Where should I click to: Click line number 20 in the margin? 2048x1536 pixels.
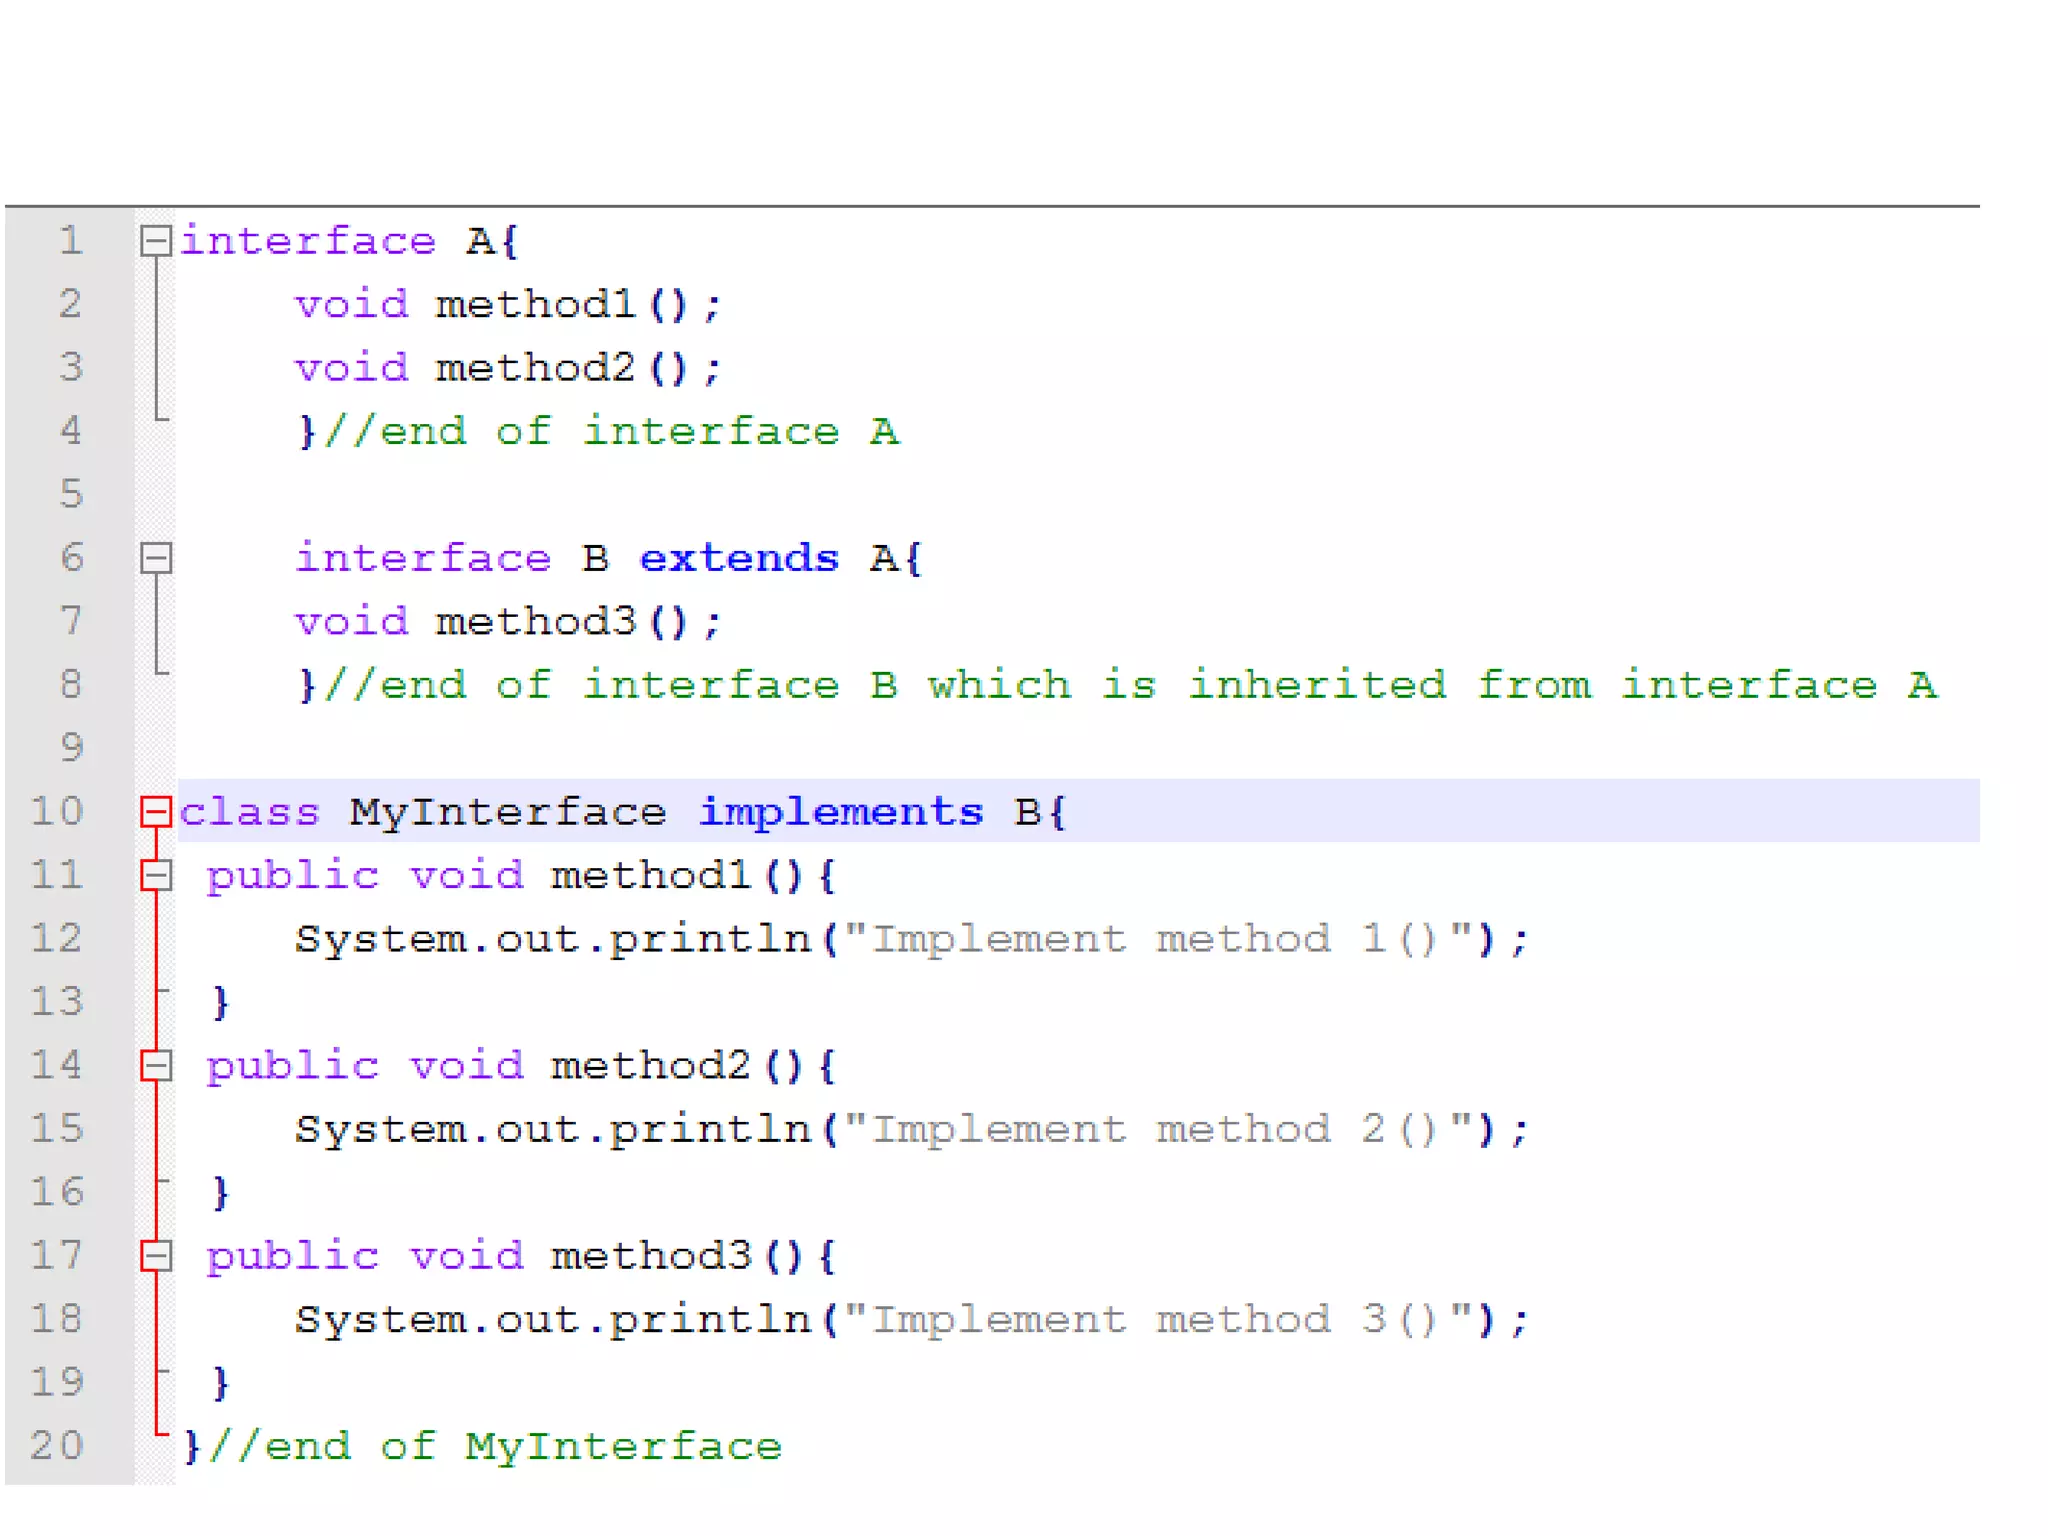coord(56,1446)
